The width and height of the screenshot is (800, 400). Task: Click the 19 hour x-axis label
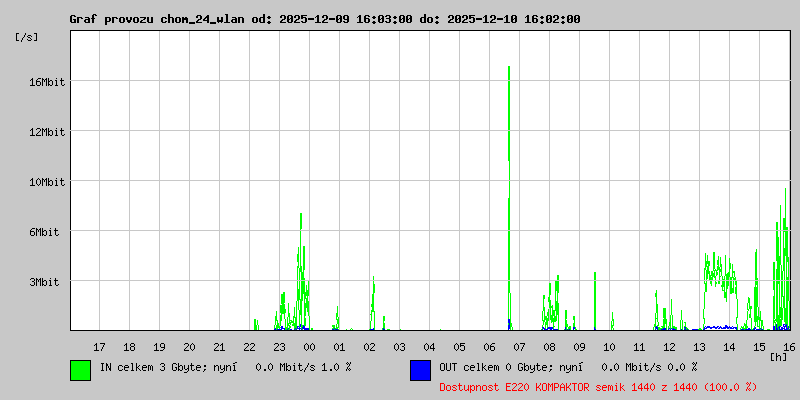(160, 347)
